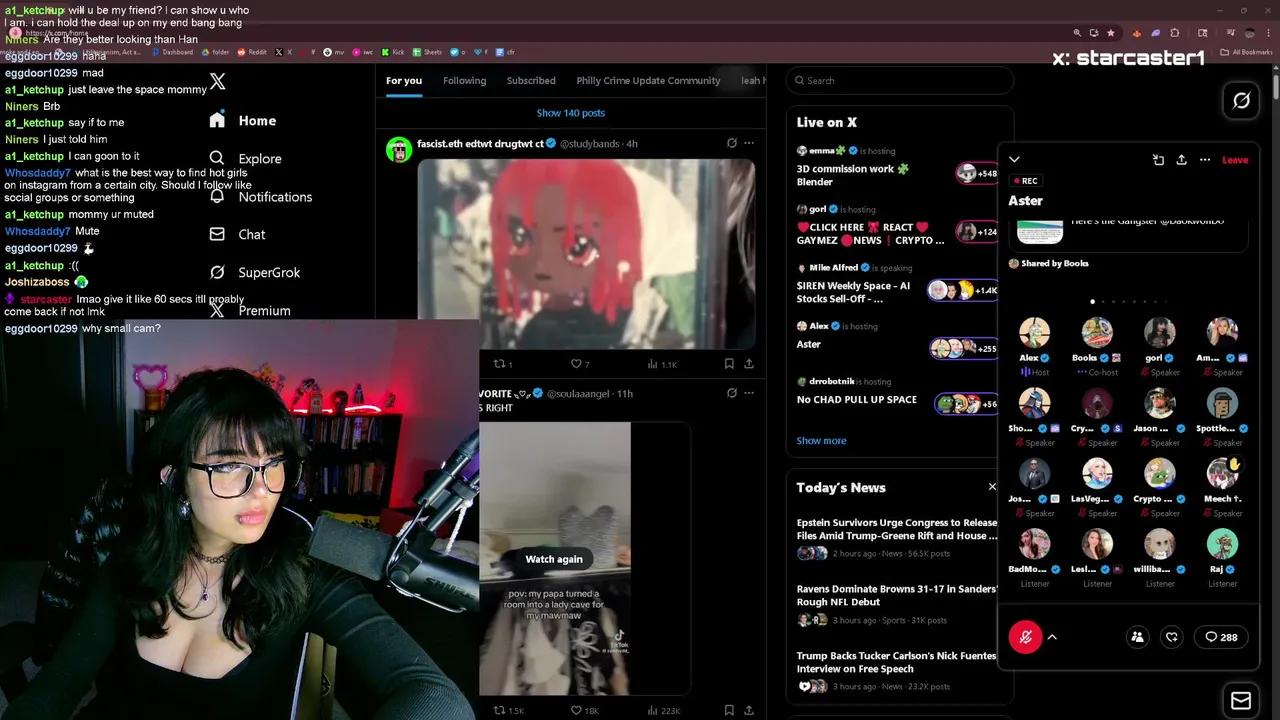Dismiss Today's News with X button
1280x720 pixels.
[992, 487]
